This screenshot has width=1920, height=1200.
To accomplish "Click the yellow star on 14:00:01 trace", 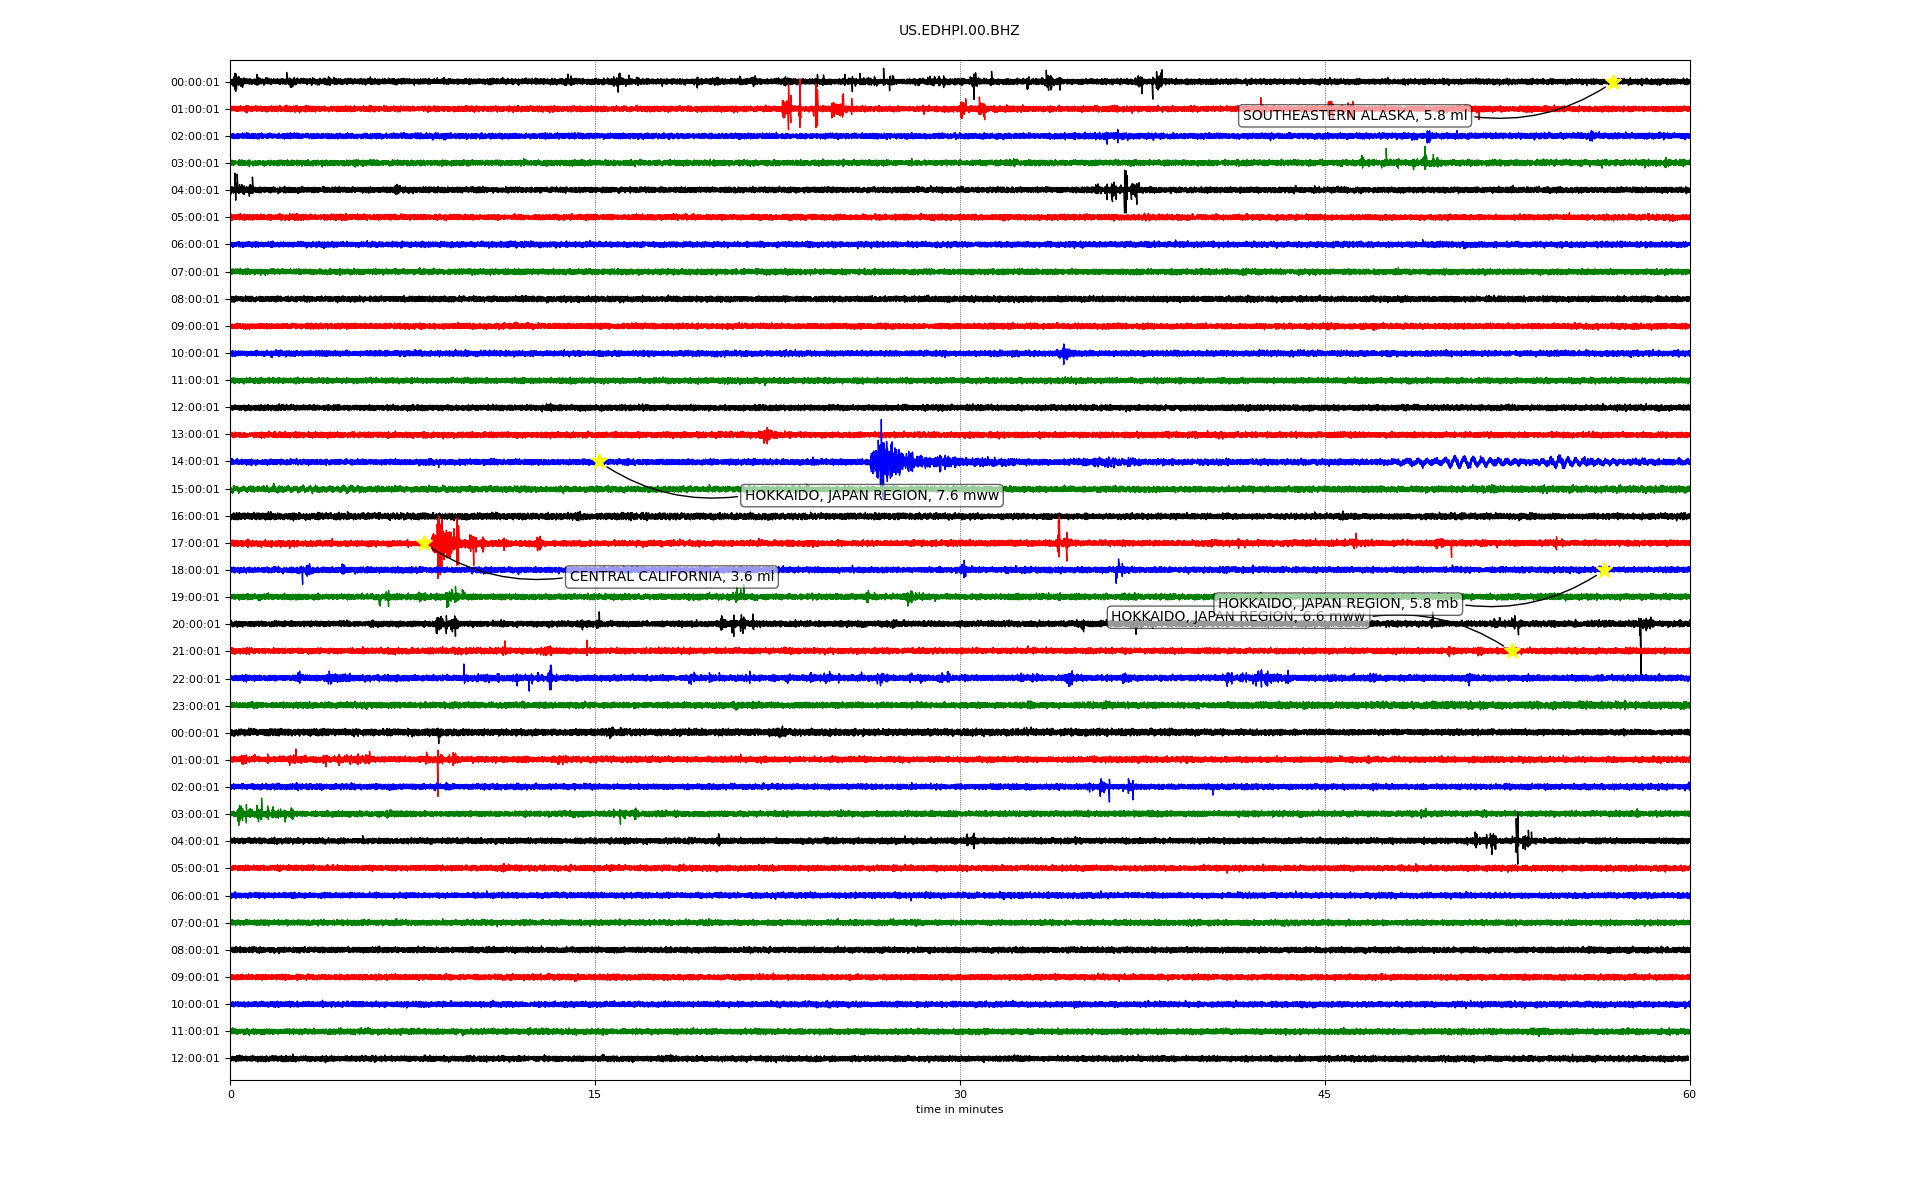I will click(599, 461).
